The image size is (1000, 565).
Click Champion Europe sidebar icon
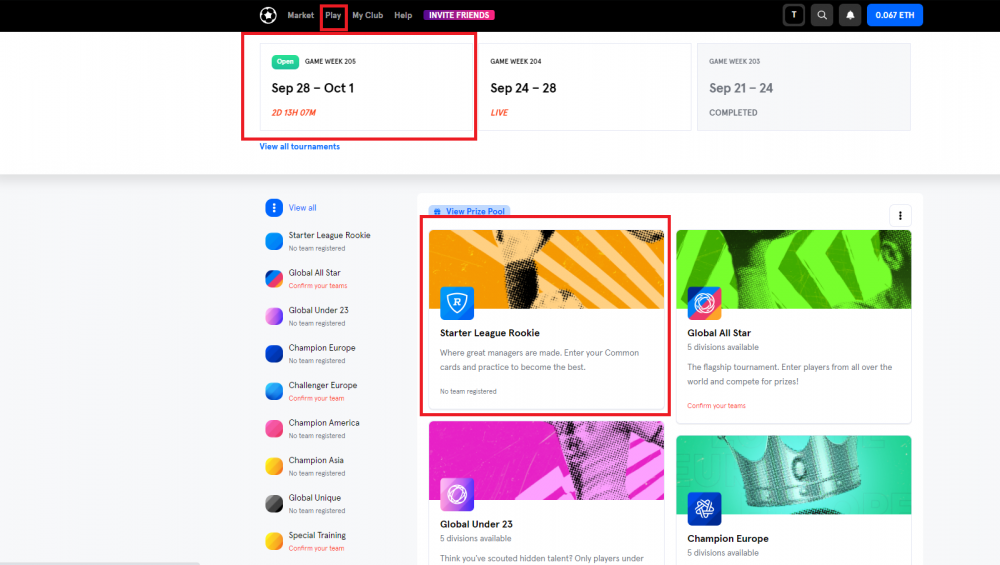click(x=274, y=353)
